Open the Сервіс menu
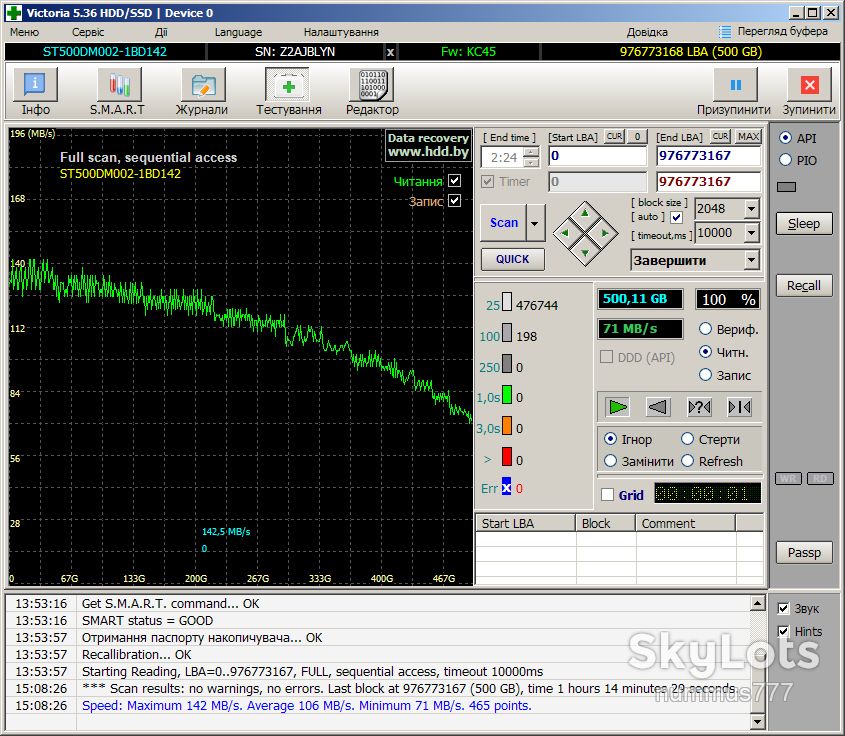The height and width of the screenshot is (736, 845). 88,32
